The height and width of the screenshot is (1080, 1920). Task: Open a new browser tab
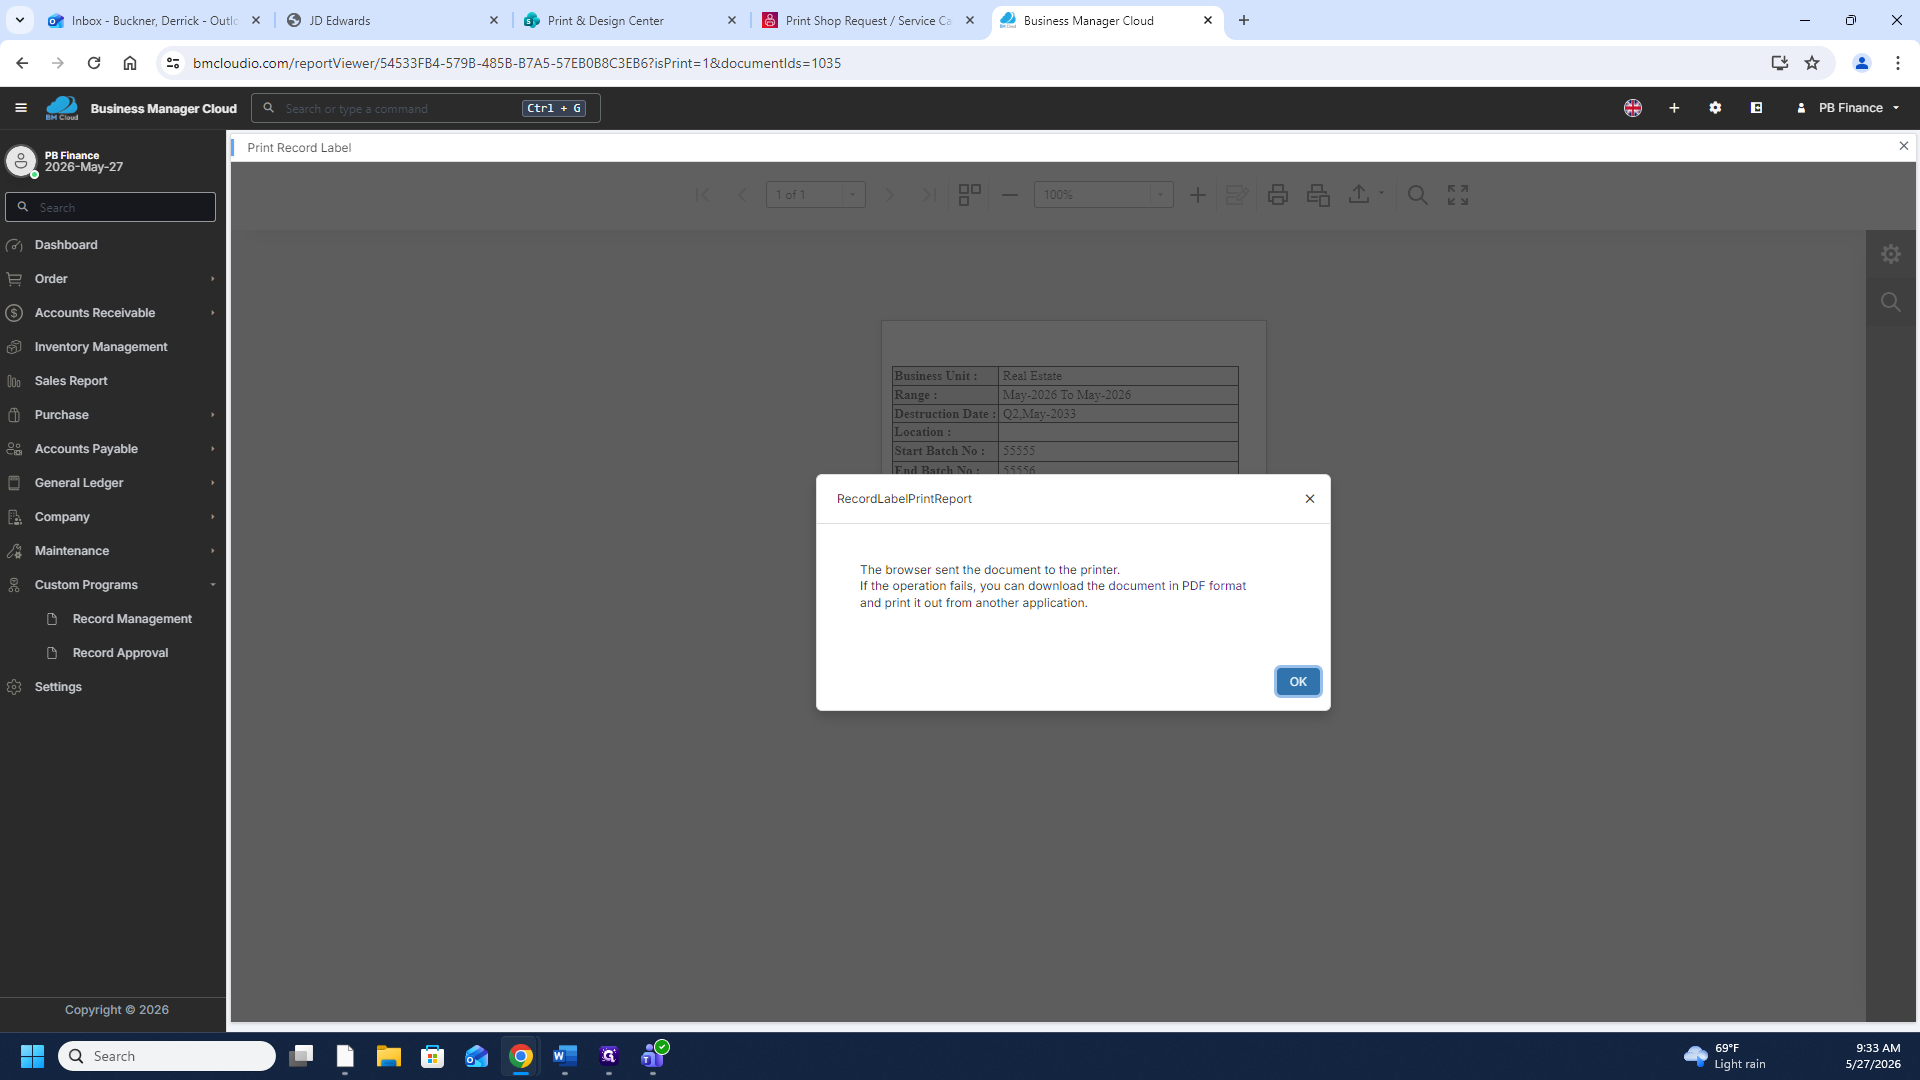tap(1244, 20)
